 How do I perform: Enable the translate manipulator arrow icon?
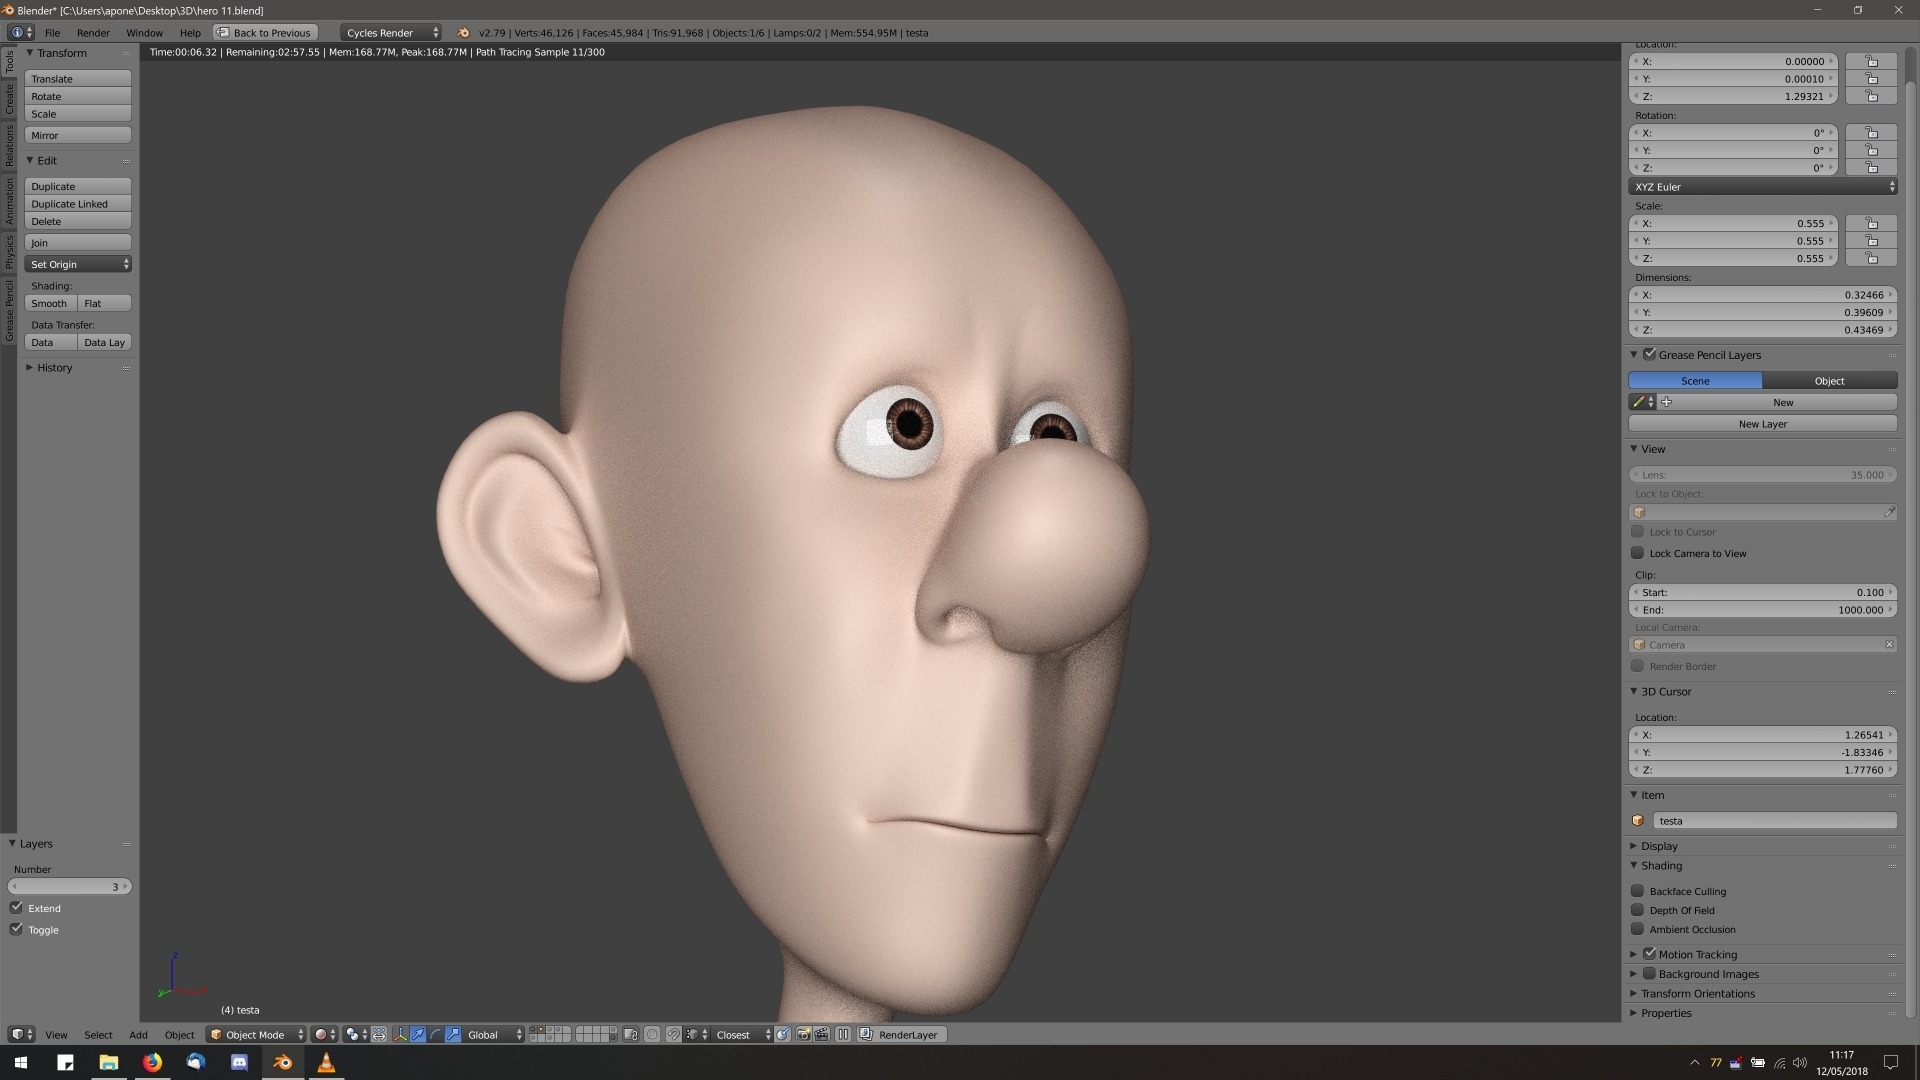coord(418,1035)
